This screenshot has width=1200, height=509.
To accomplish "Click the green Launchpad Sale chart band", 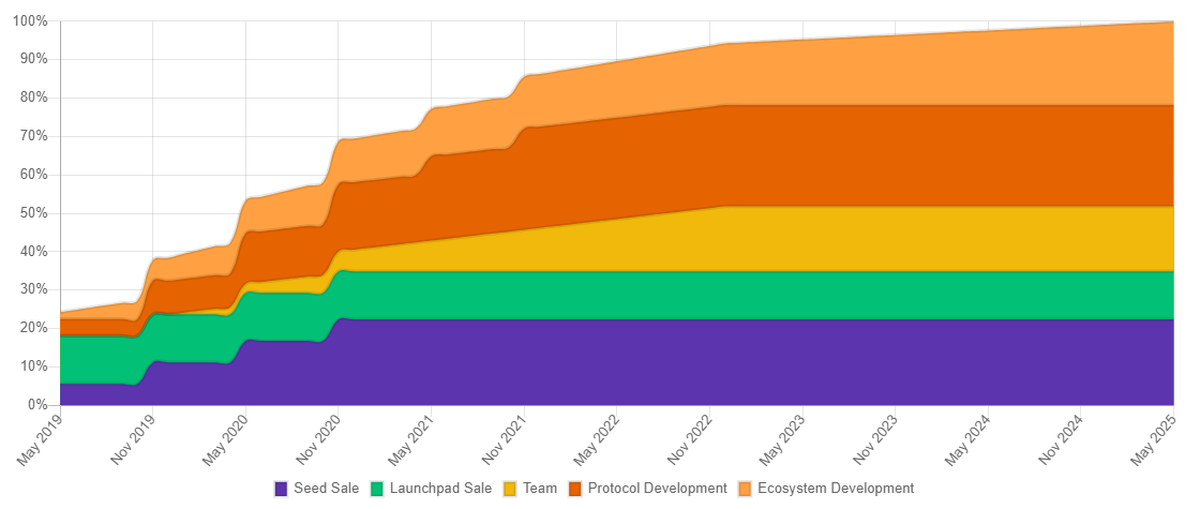I will (x=700, y=295).
